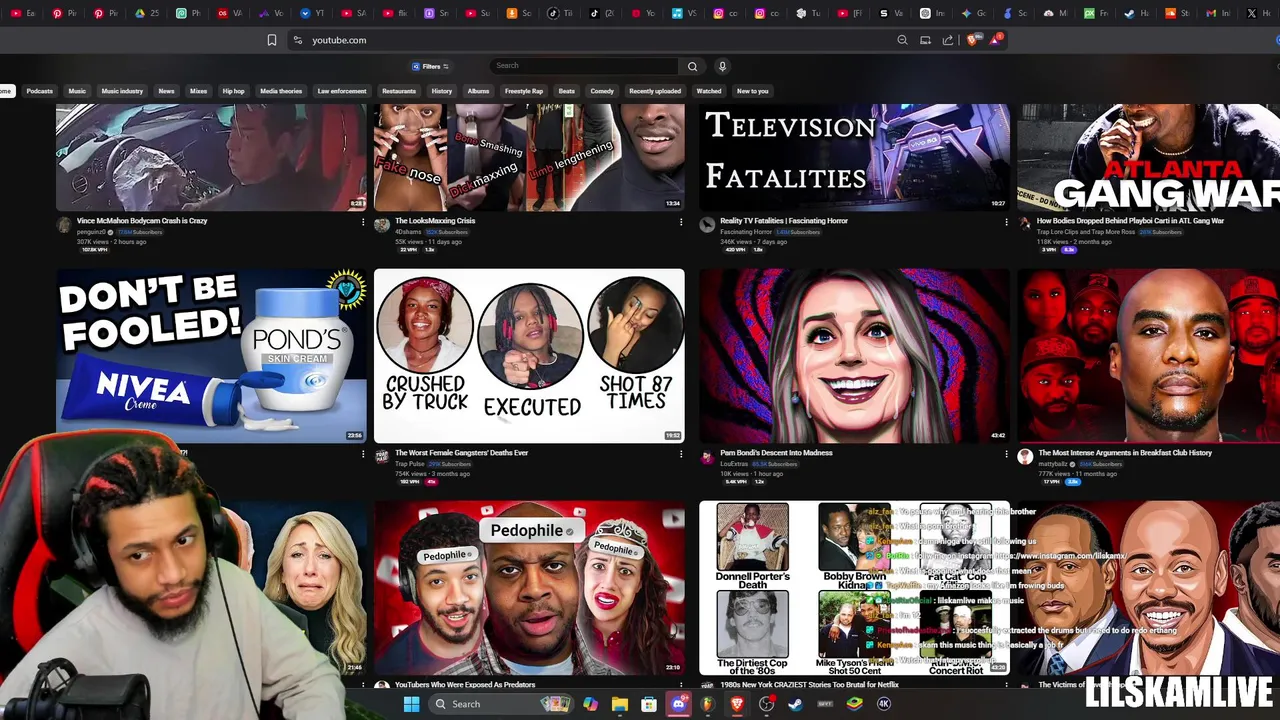Switch to the Google Drive '25' tab

[146, 13]
